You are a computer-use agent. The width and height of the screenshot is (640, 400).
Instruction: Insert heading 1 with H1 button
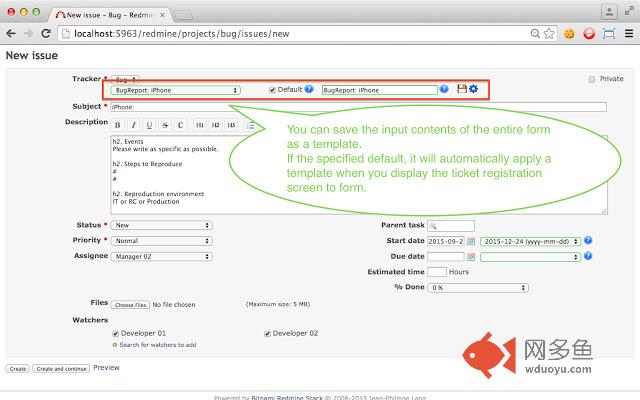coord(200,125)
